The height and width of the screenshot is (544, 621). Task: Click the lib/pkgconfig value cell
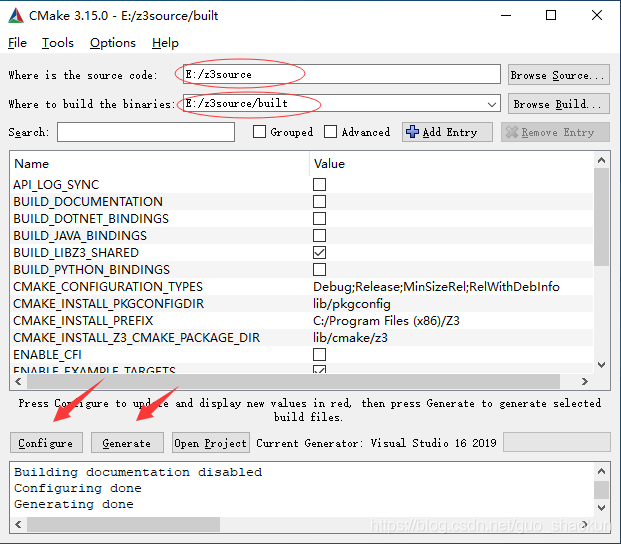352,304
